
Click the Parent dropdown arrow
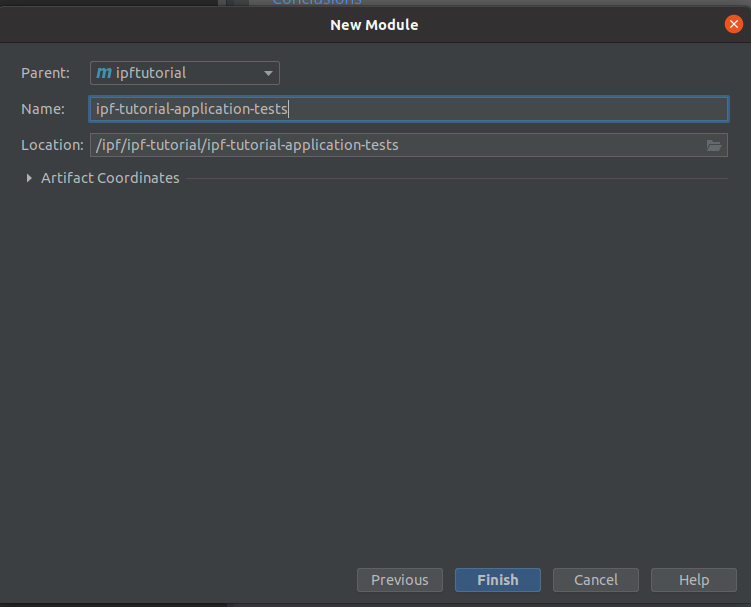268,73
